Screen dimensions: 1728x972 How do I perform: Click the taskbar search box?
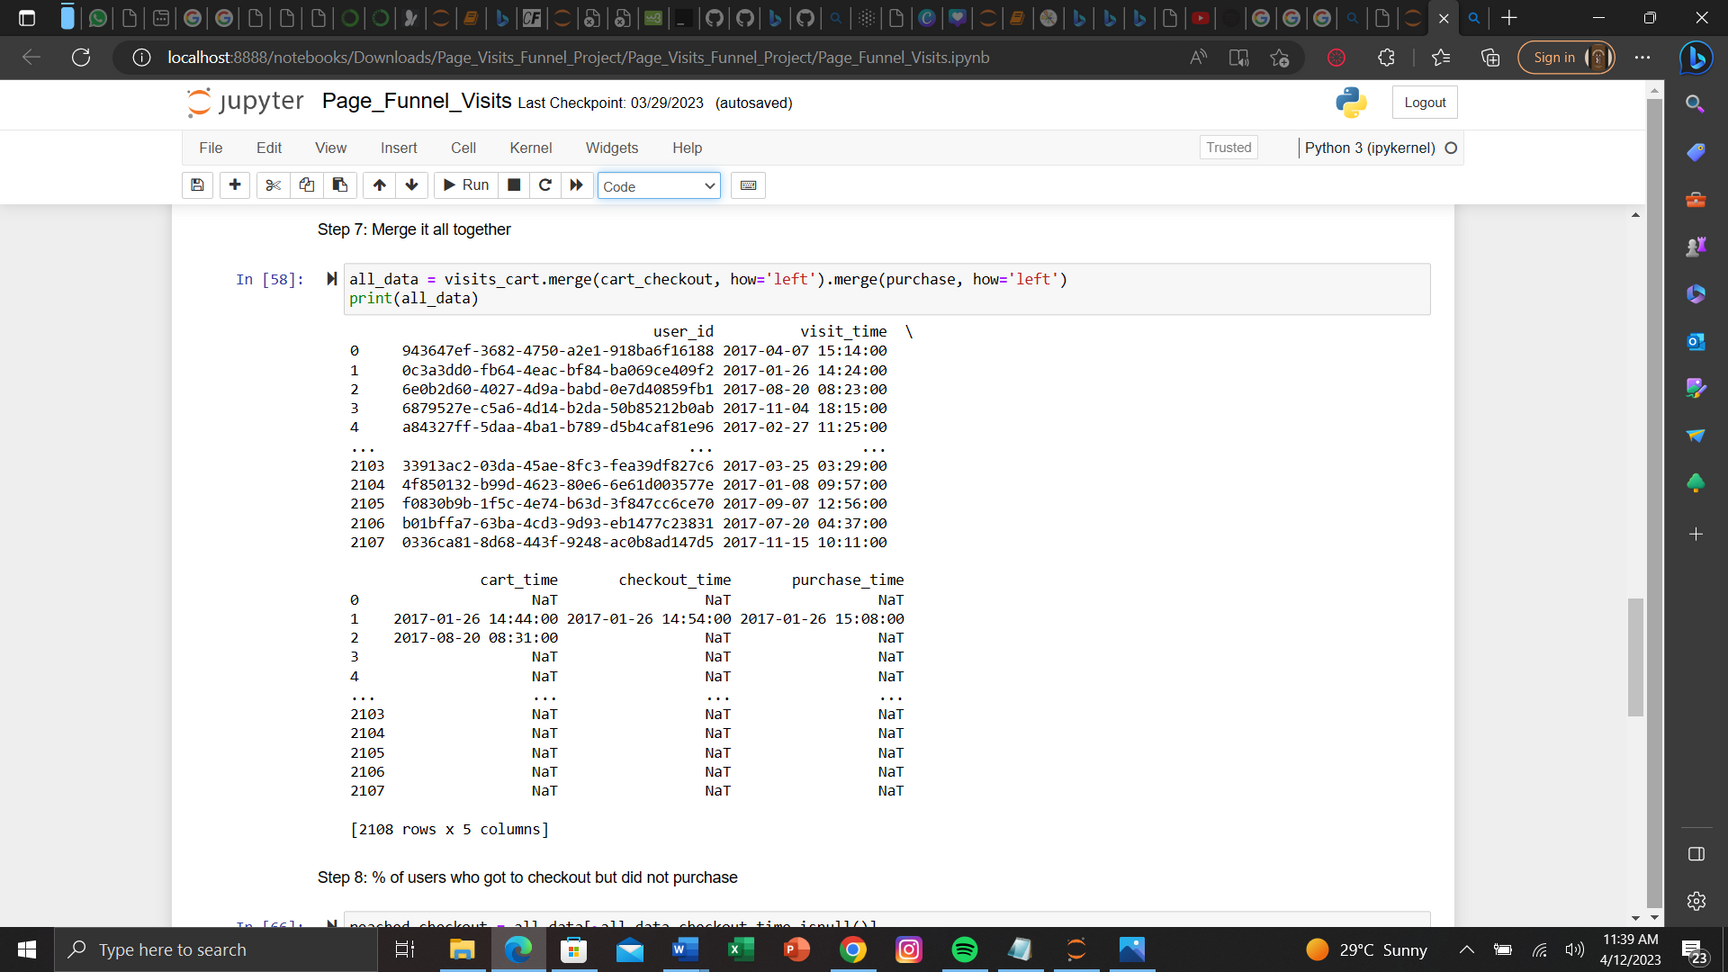pos(216,949)
